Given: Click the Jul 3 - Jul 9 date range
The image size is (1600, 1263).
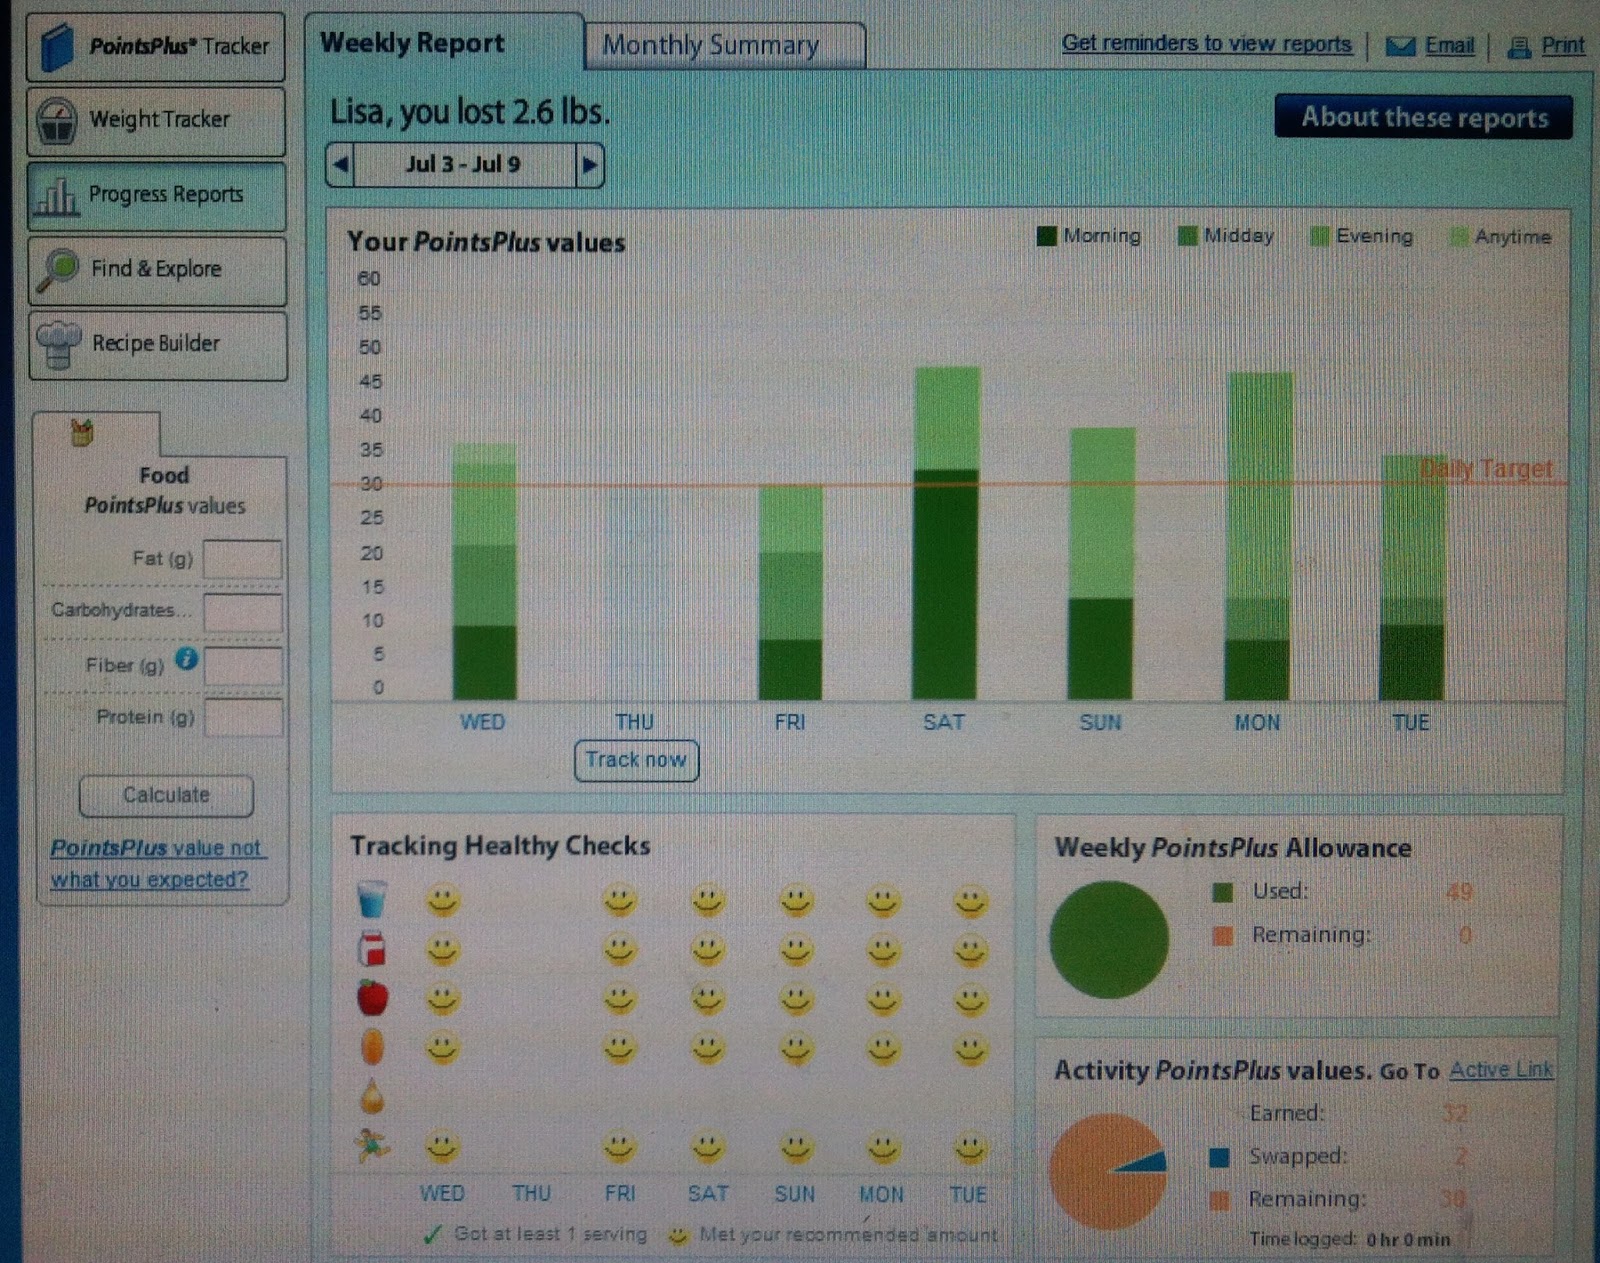Looking at the screenshot, I should coord(464,164).
